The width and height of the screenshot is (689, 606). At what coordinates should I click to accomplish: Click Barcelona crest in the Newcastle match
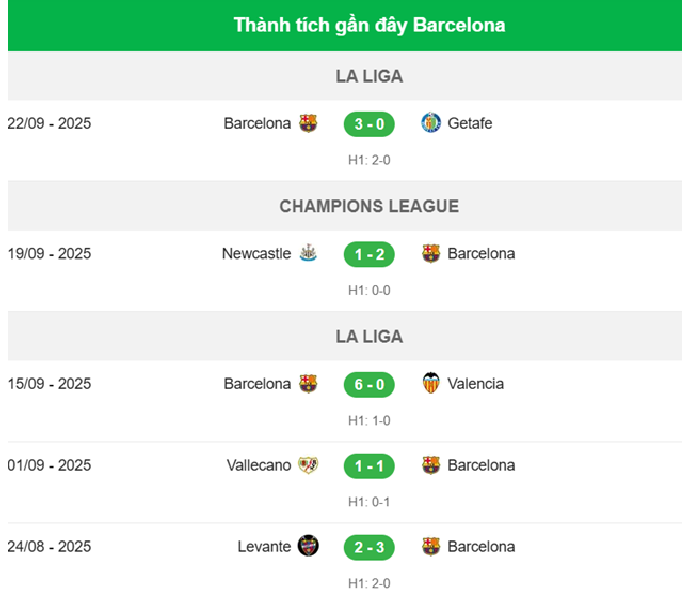[431, 254]
